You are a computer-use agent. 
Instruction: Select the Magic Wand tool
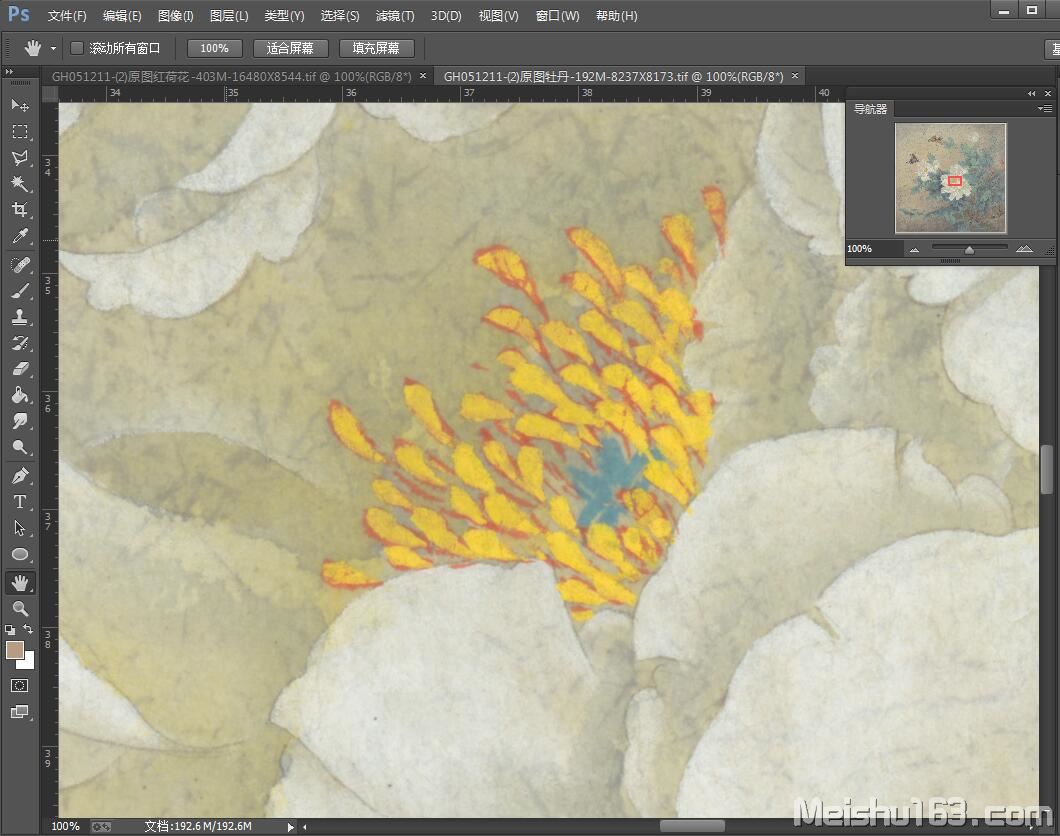[20, 183]
